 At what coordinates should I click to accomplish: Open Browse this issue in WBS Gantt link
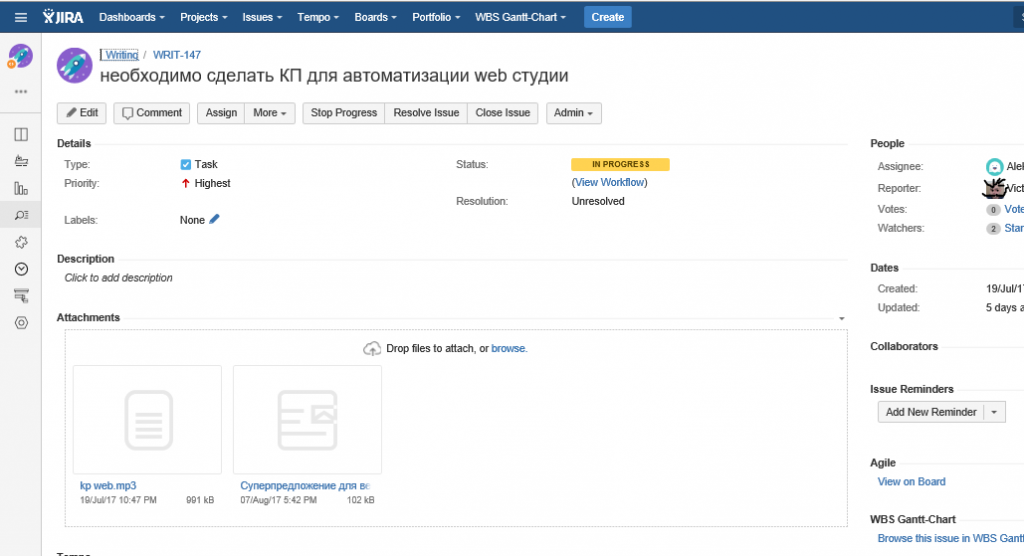click(950, 538)
